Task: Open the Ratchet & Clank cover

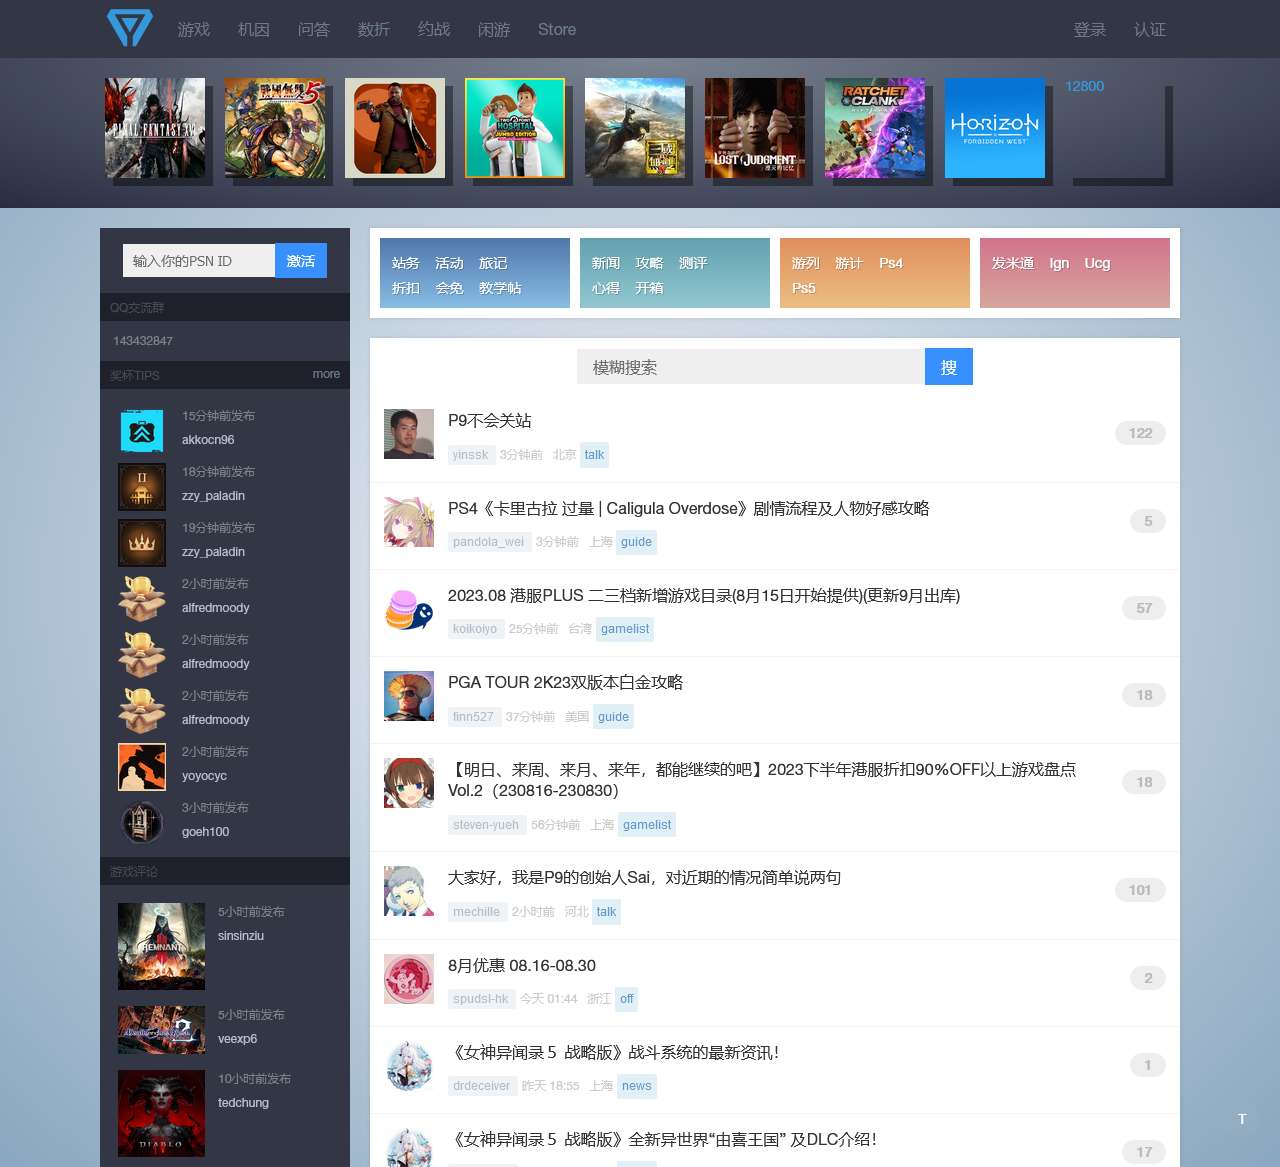Action: click(875, 128)
